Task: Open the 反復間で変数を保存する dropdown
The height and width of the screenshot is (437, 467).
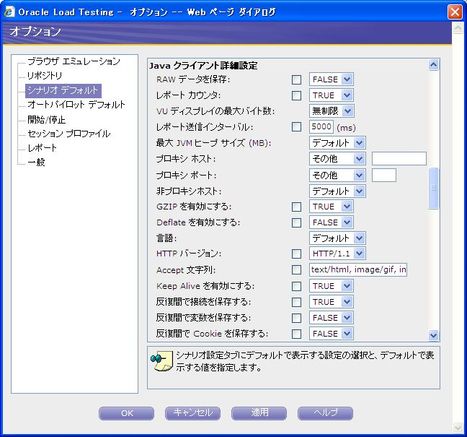Action: 331,318
